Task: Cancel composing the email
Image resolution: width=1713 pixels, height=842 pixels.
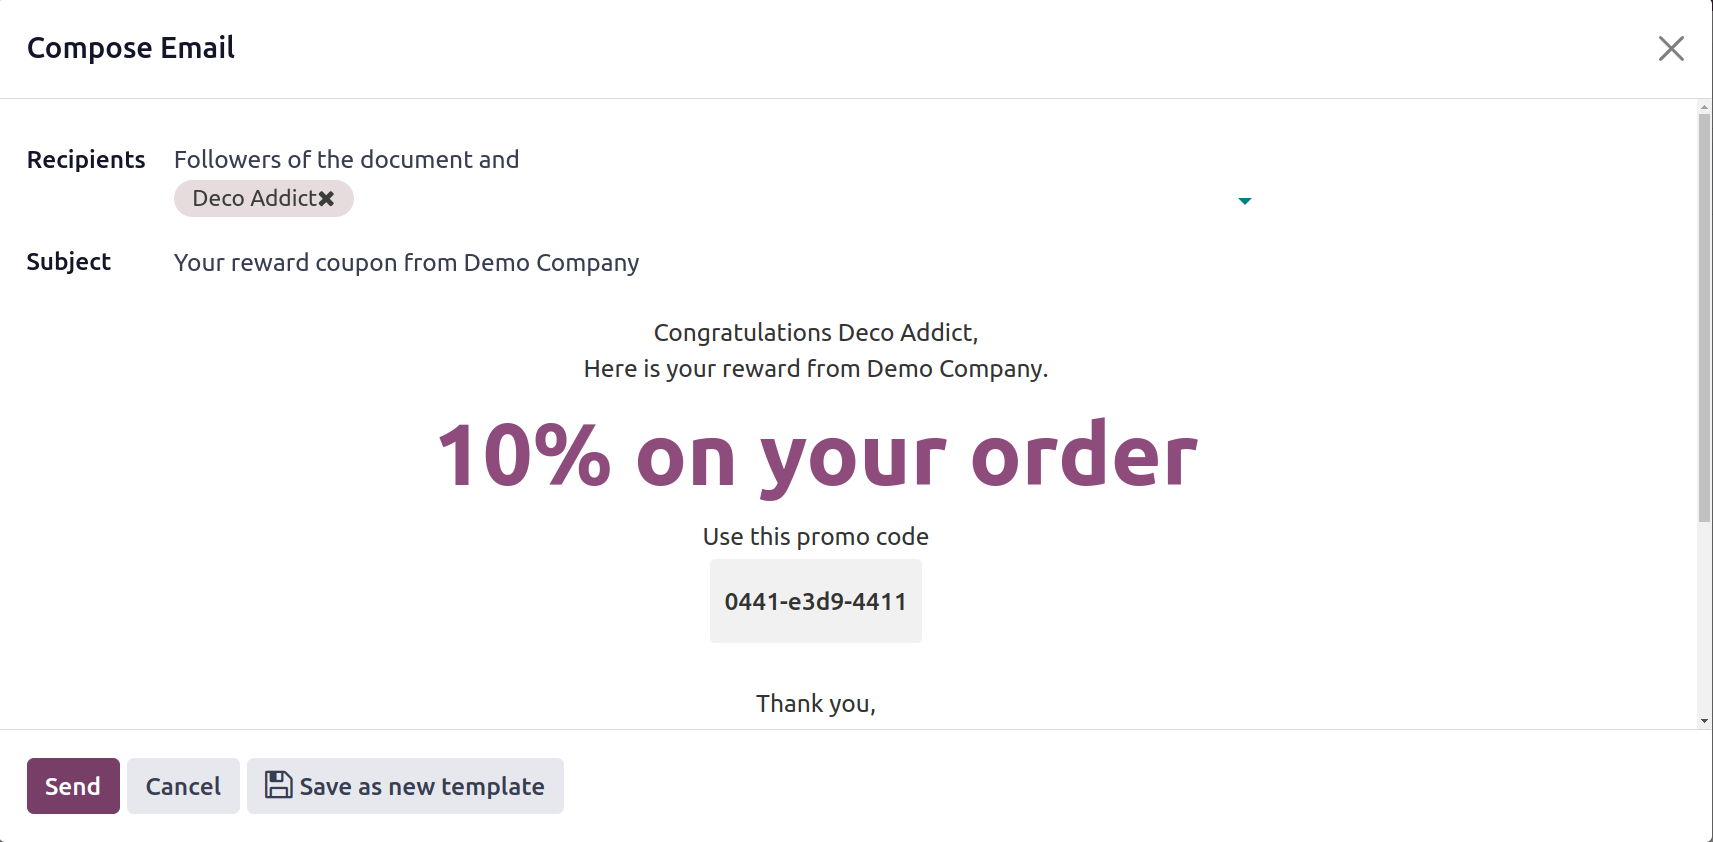Action: (183, 786)
